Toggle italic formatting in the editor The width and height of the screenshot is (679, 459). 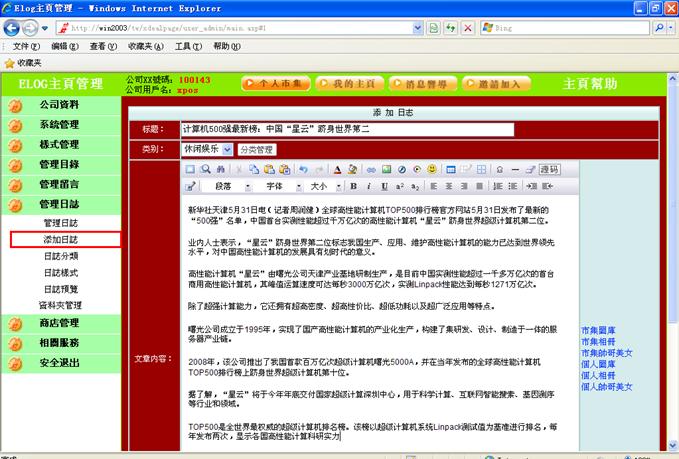[369, 186]
